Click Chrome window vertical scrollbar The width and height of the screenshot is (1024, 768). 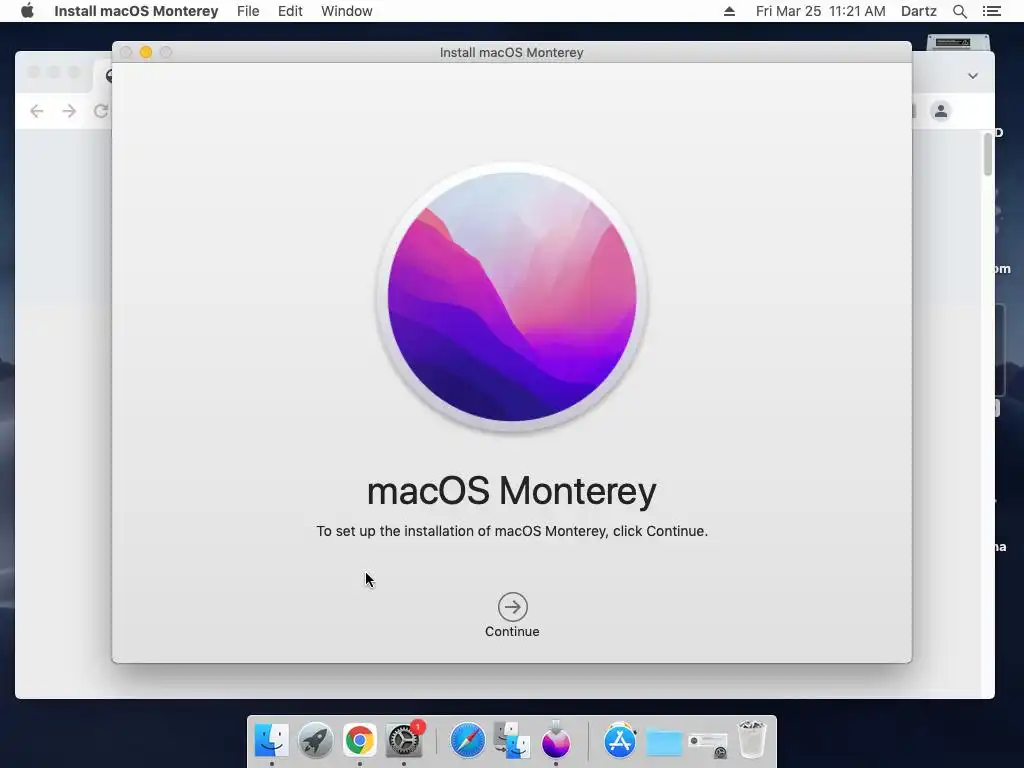[988, 154]
